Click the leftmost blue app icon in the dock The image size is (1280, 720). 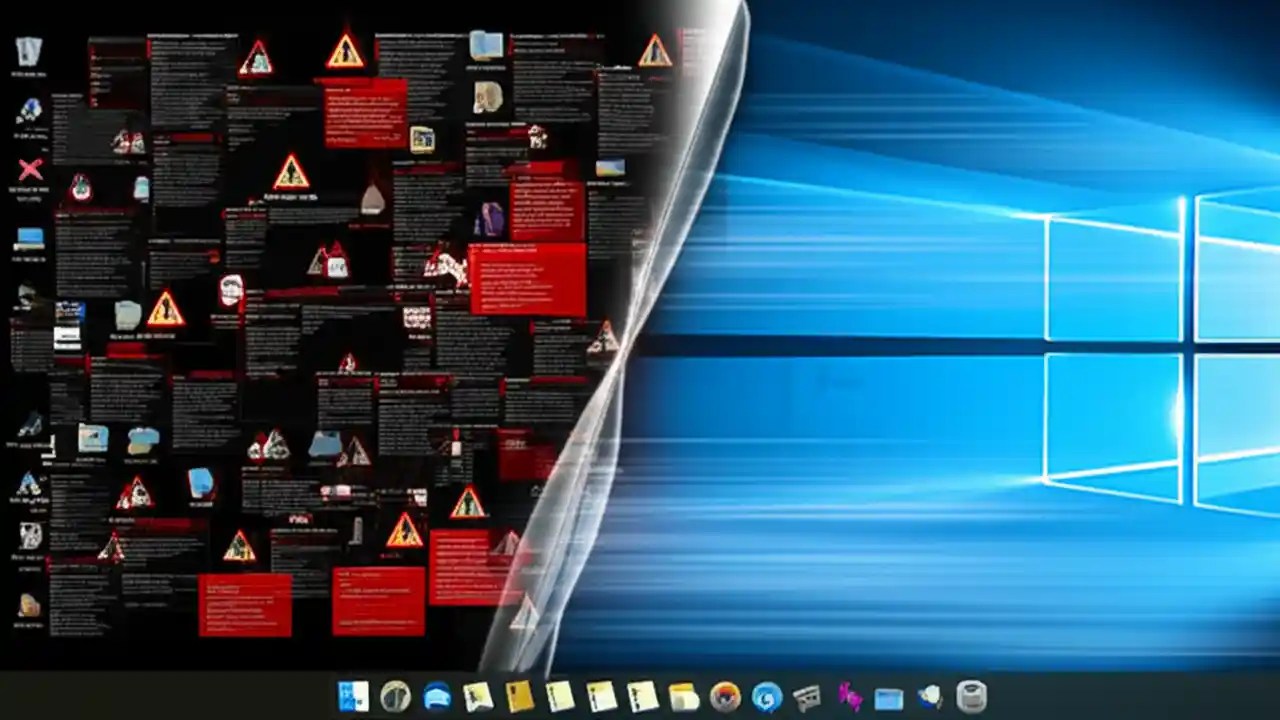pyautogui.click(x=352, y=697)
